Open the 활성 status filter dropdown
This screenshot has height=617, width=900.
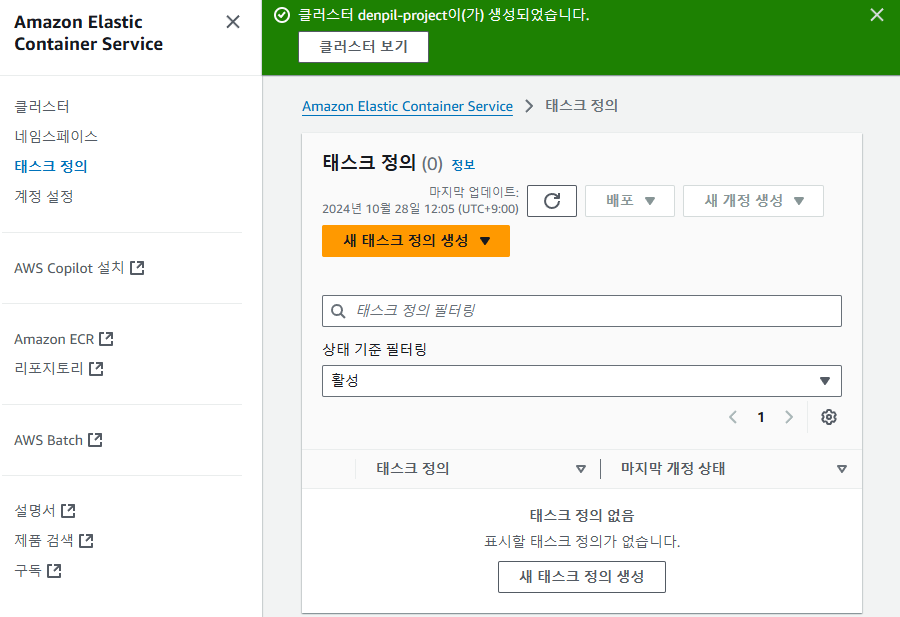coord(581,381)
